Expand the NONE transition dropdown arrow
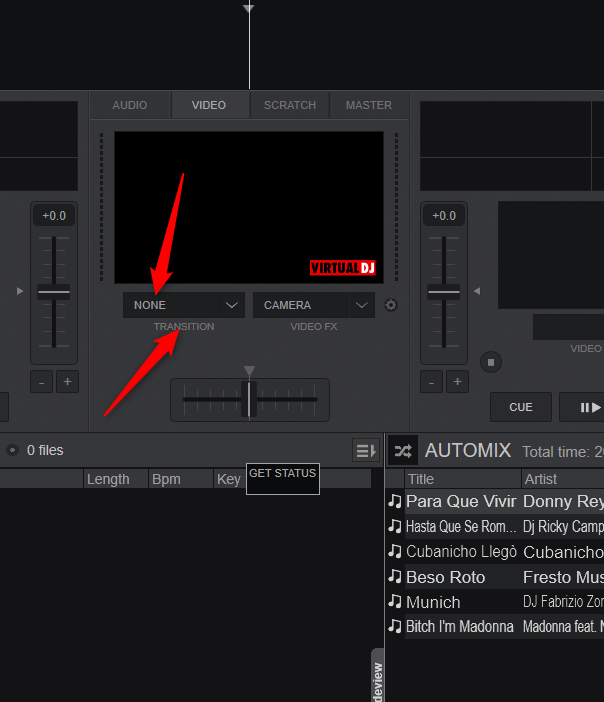 pos(232,305)
